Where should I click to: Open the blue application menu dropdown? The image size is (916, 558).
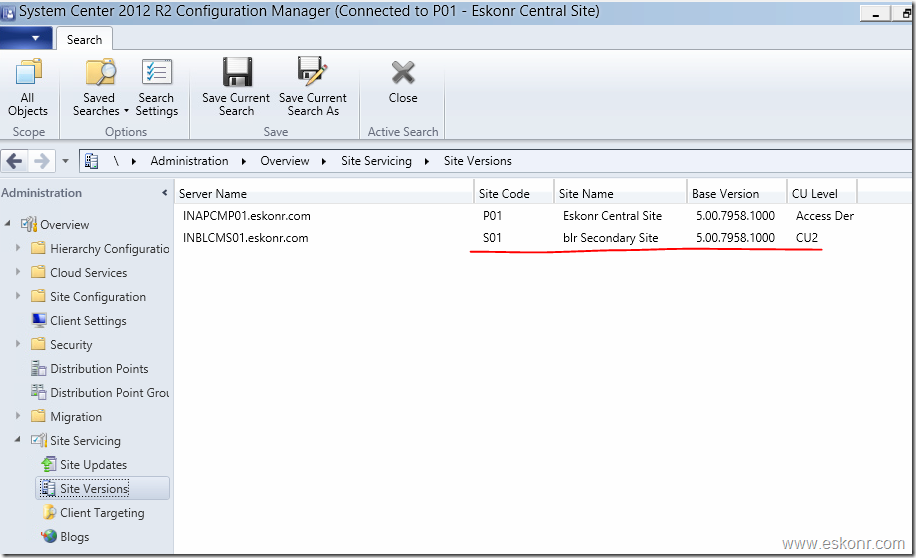[26, 39]
